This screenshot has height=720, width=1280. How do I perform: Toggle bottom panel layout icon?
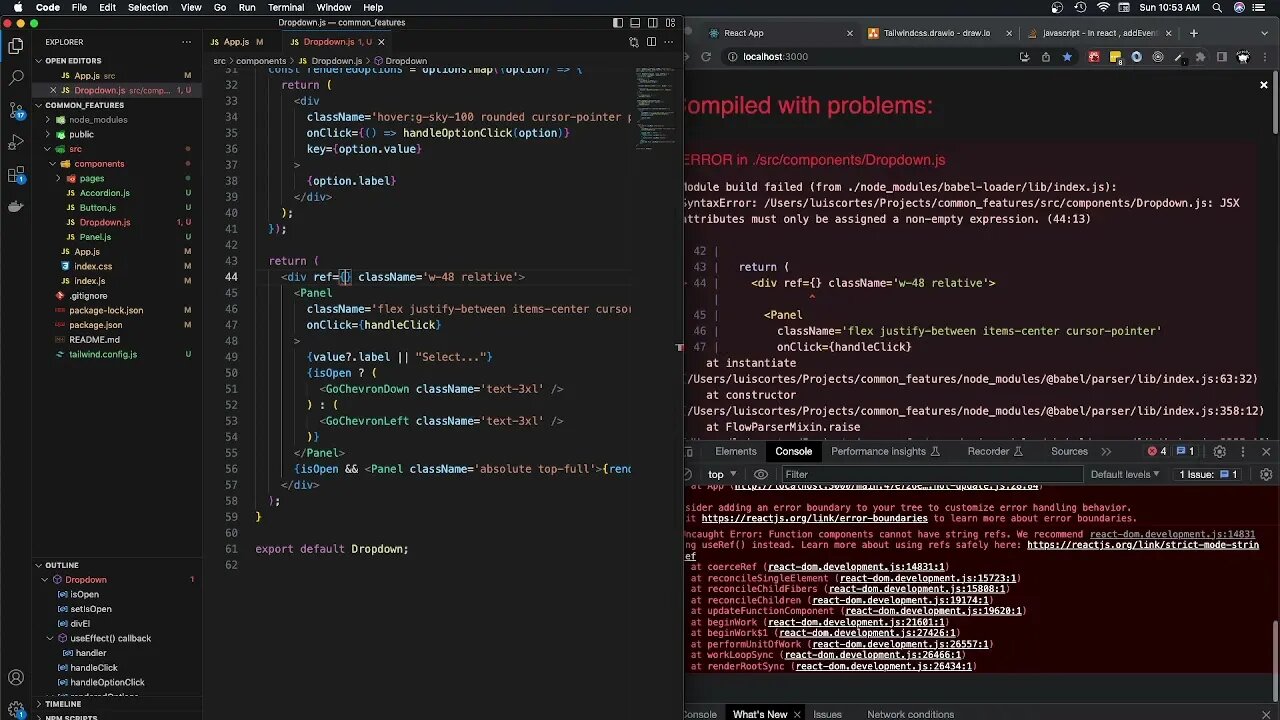(x=635, y=22)
